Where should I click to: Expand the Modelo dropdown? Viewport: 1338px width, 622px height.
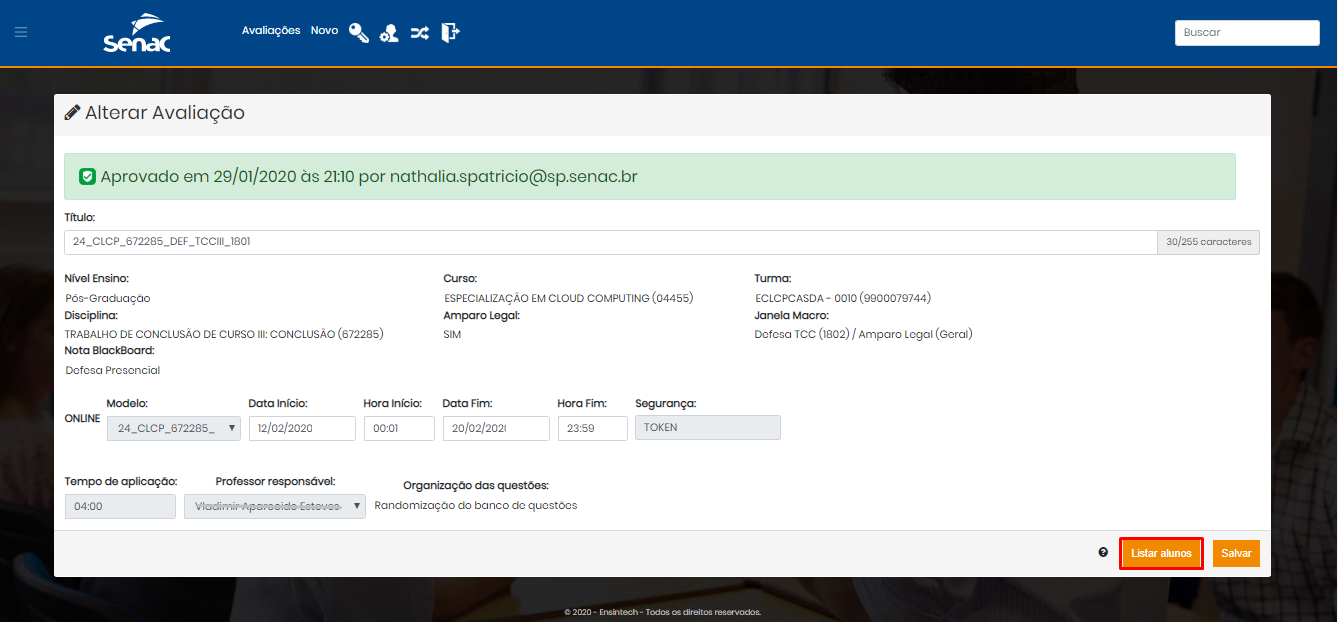173,428
